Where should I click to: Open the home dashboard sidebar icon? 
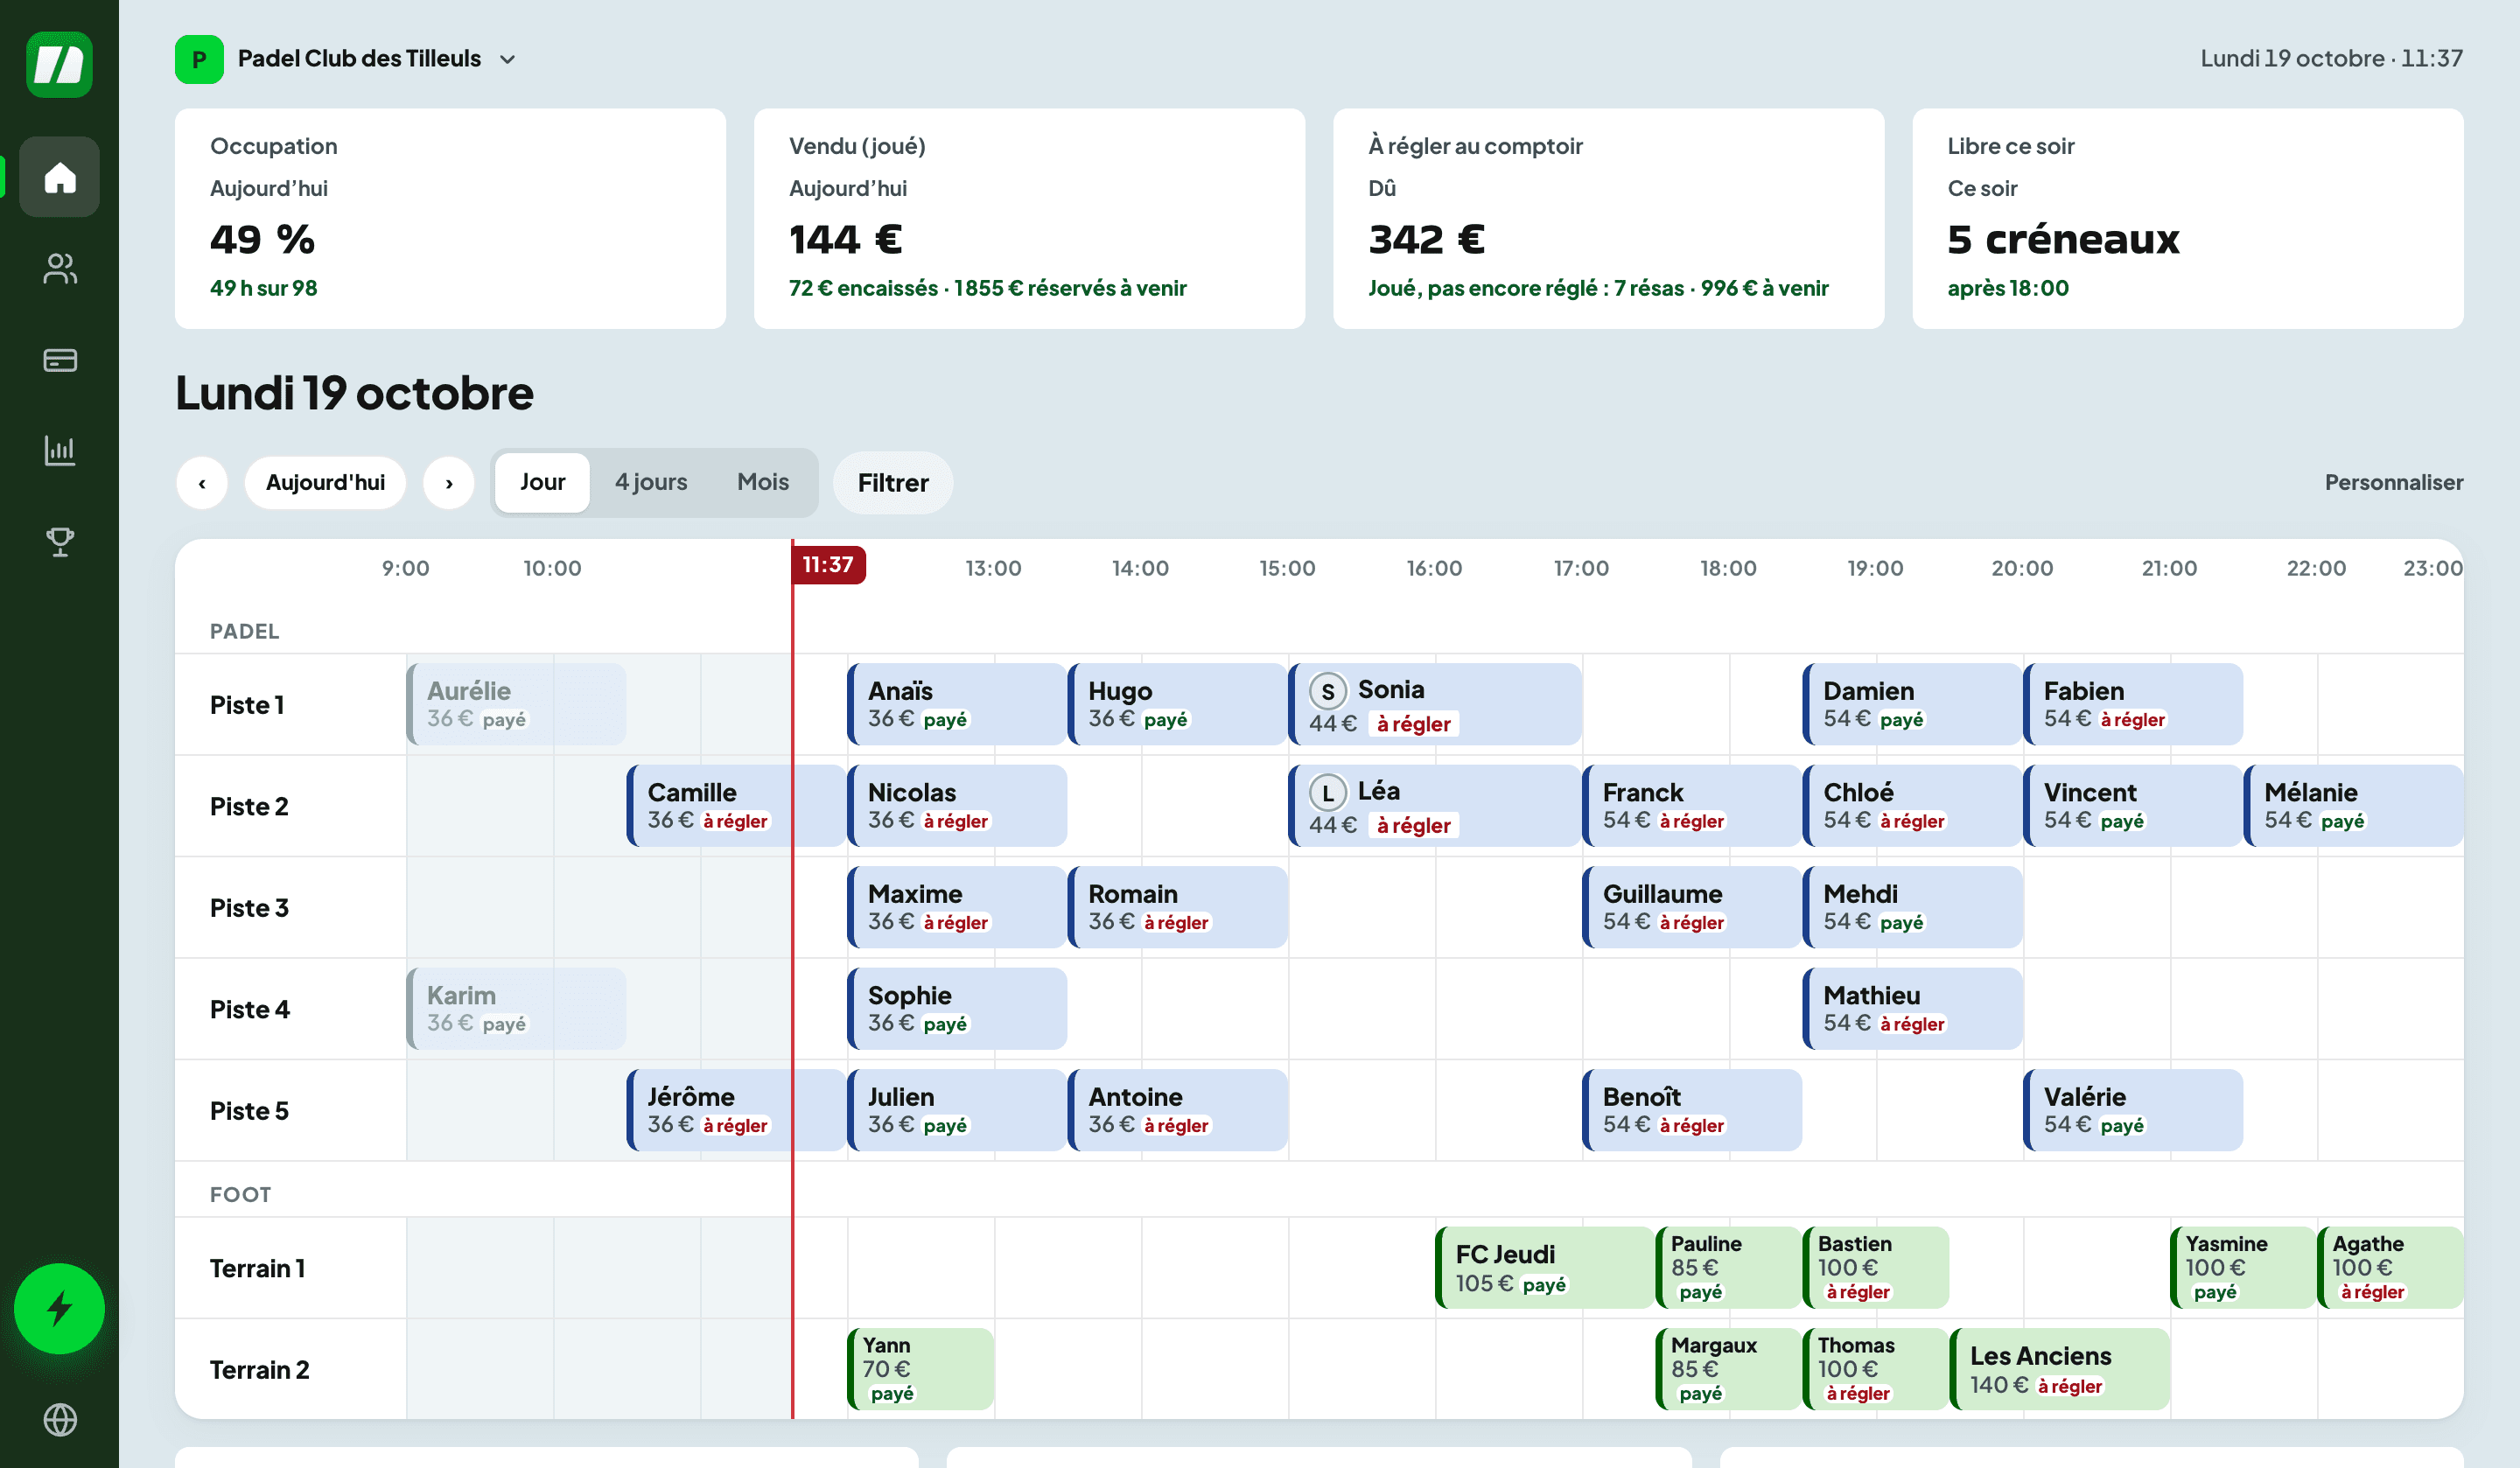[x=59, y=177]
